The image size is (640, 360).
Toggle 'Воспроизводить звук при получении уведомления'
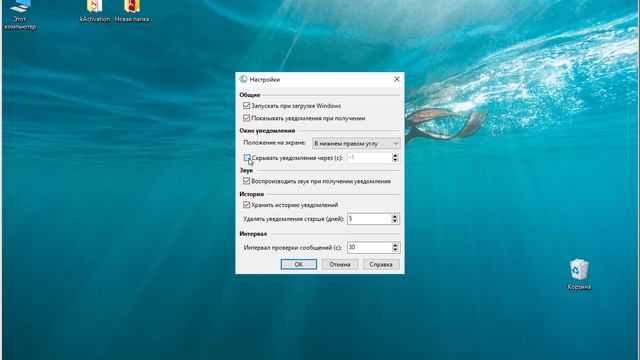click(247, 181)
